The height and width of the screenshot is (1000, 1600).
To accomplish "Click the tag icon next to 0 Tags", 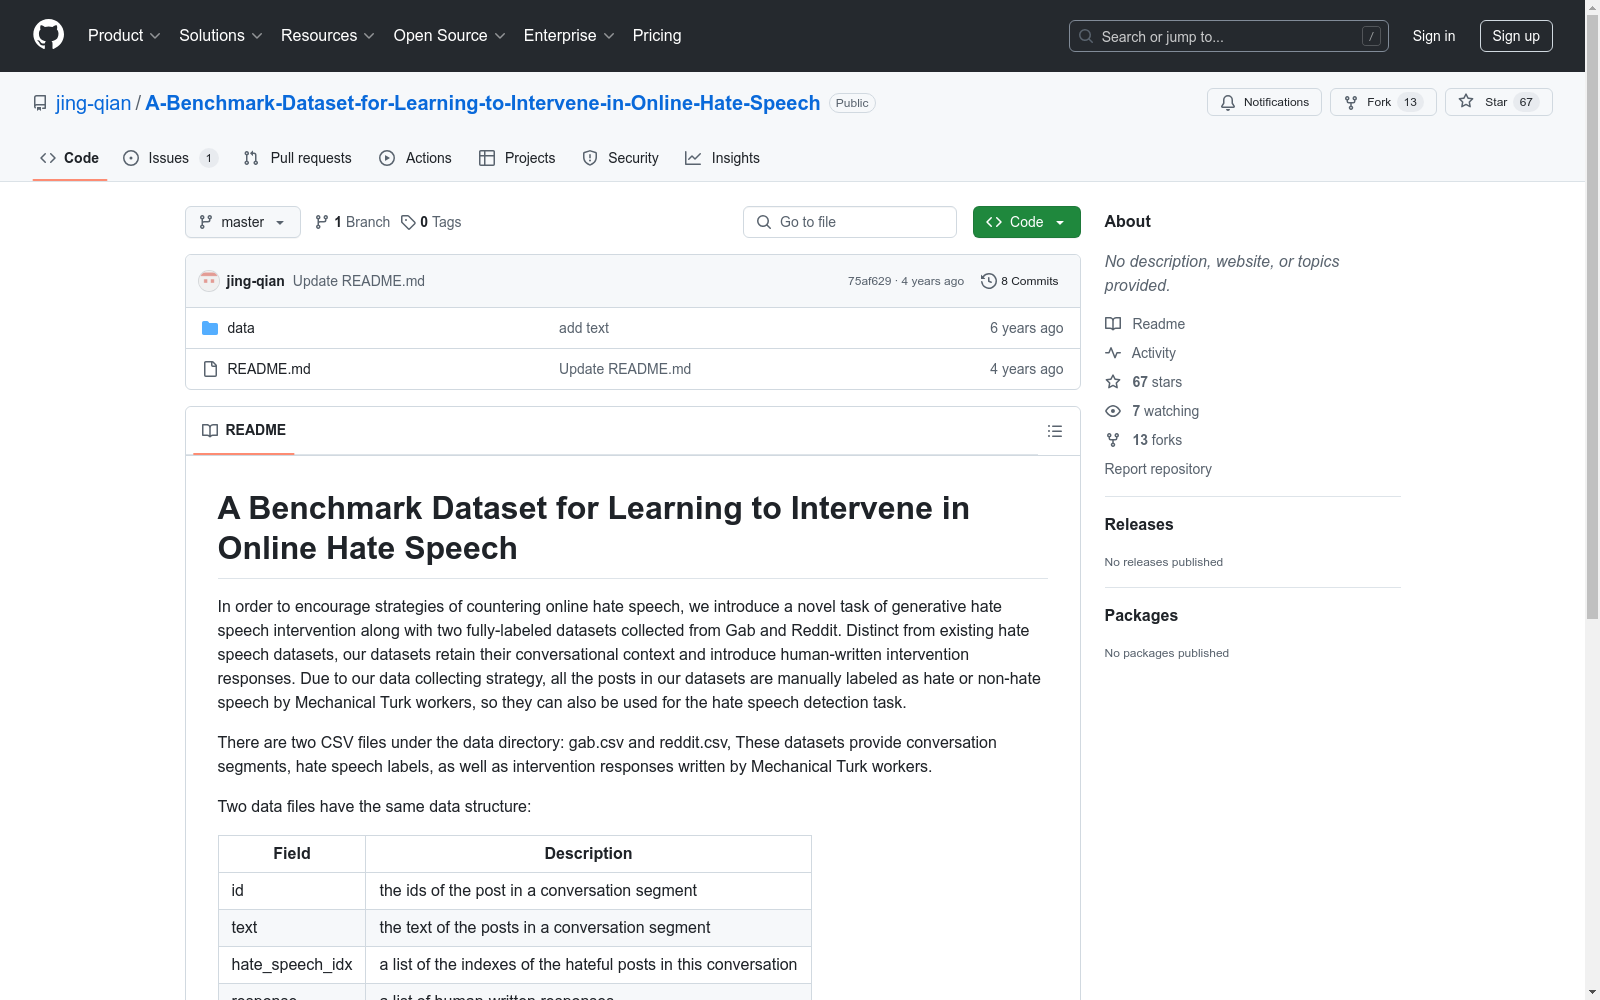I will point(408,222).
